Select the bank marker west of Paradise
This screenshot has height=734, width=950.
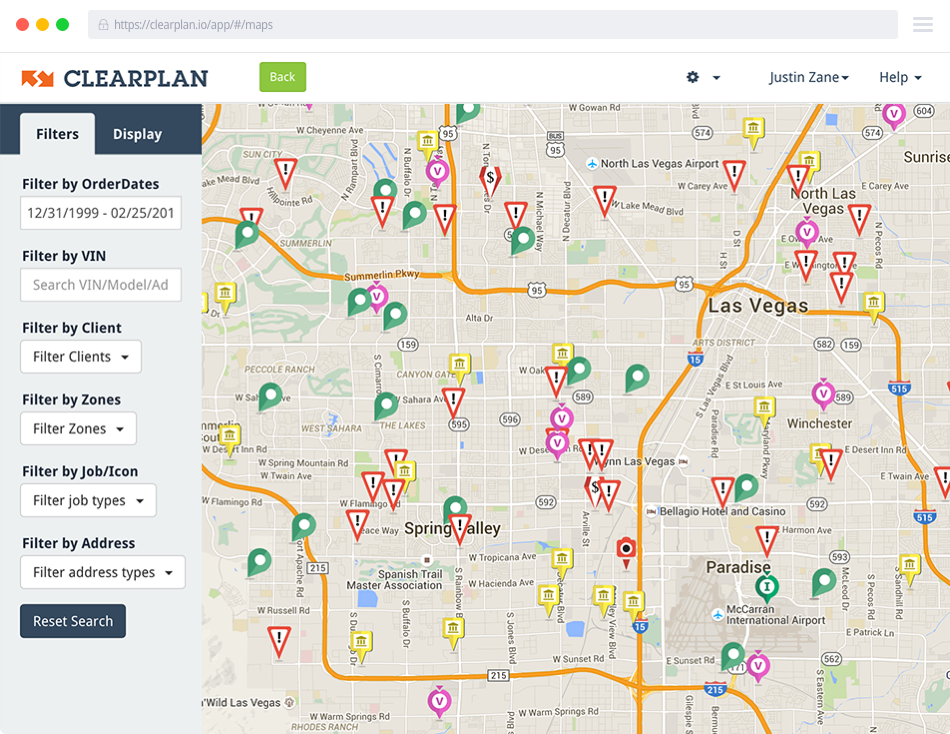point(633,602)
